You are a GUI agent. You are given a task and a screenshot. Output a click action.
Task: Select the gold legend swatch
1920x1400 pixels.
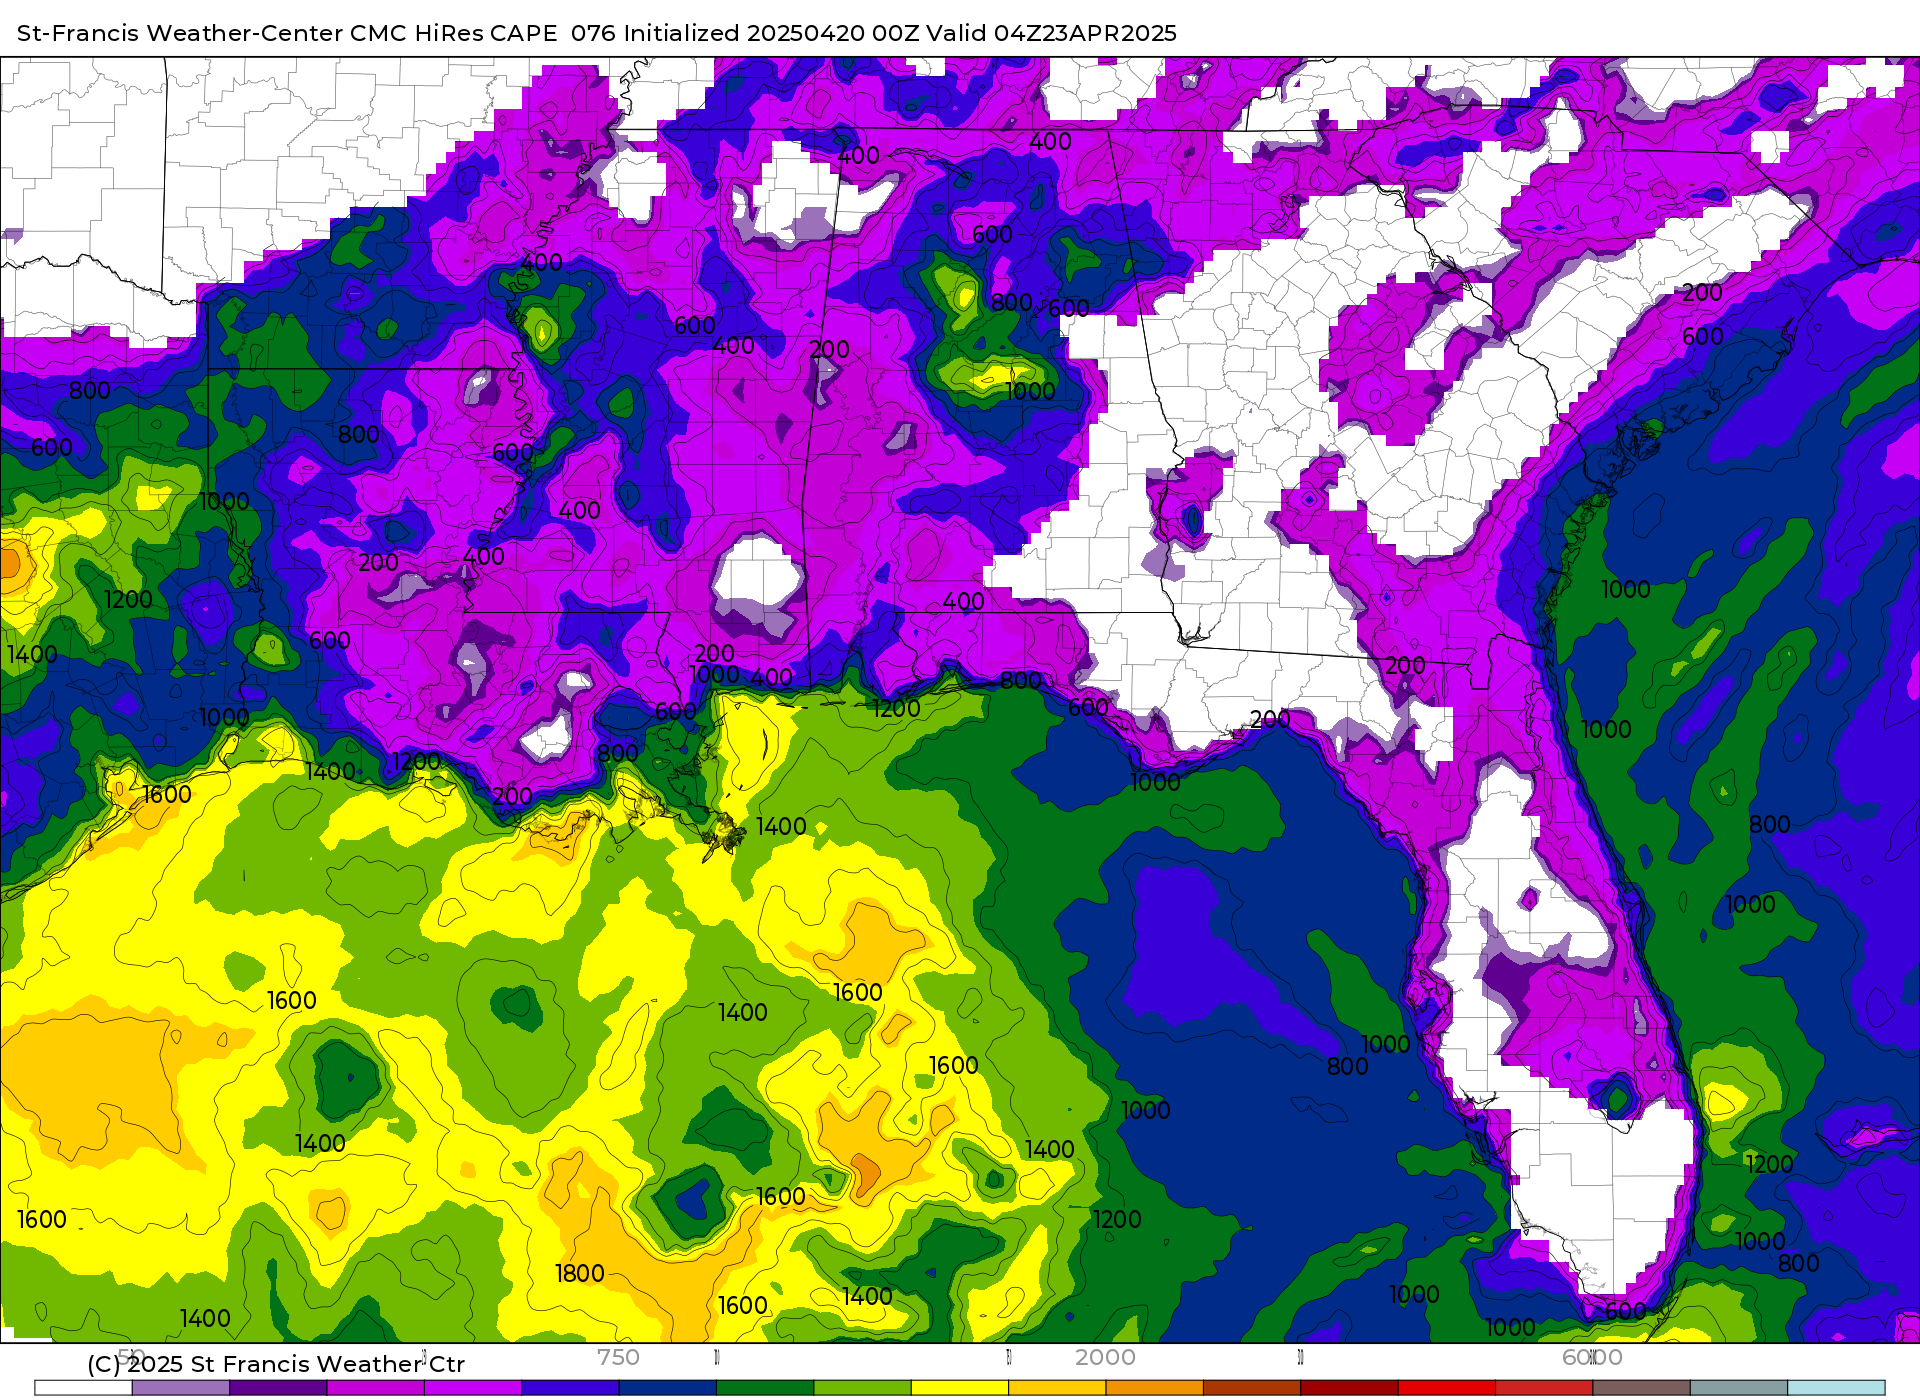[x=1057, y=1388]
